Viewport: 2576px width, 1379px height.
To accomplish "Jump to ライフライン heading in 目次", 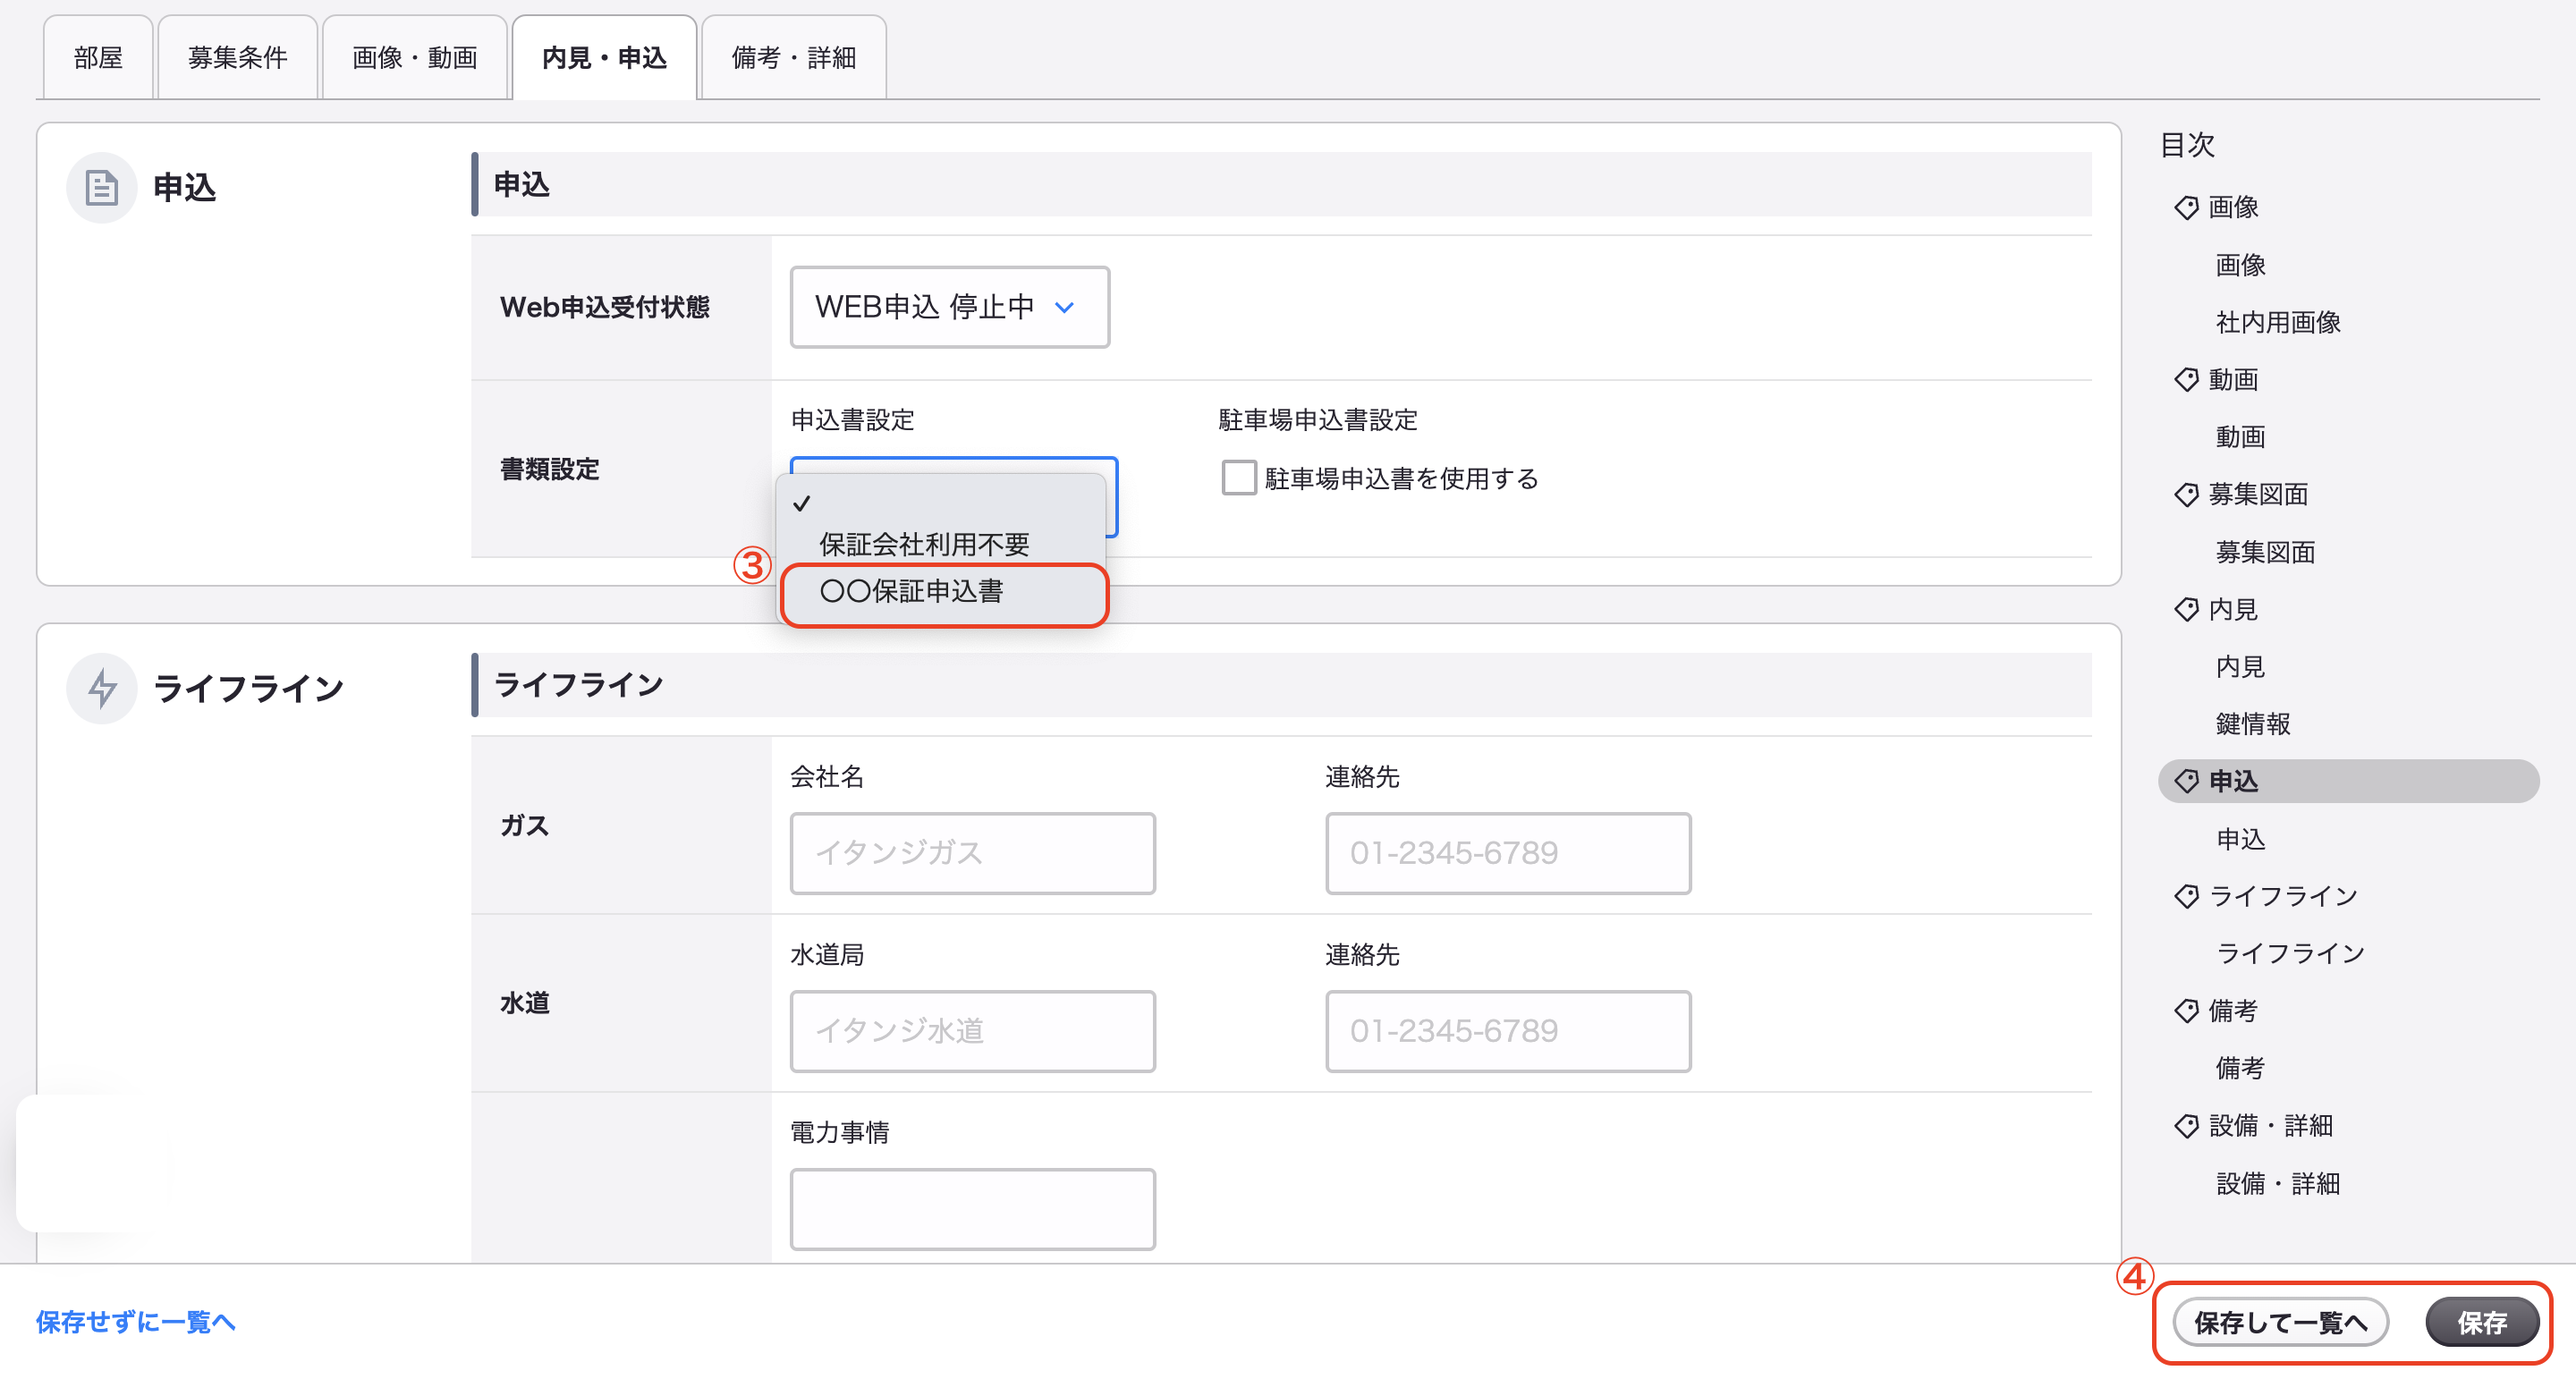I will coord(2283,896).
